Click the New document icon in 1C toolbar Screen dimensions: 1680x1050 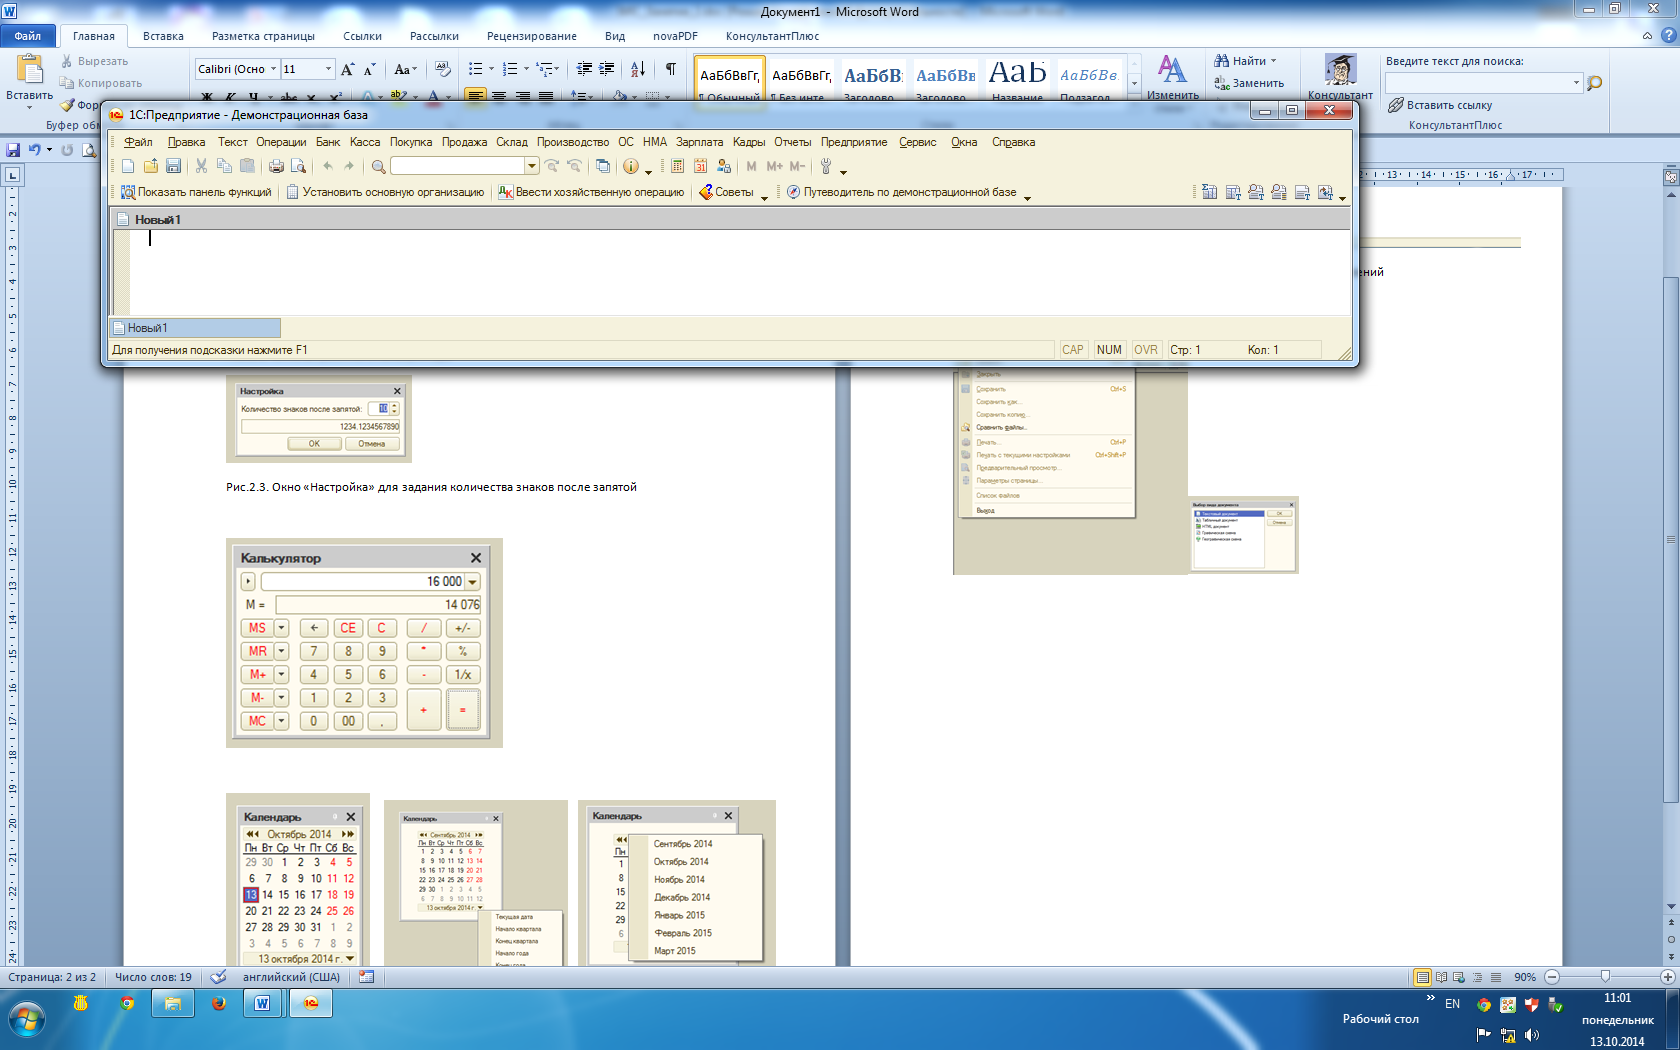pos(128,166)
